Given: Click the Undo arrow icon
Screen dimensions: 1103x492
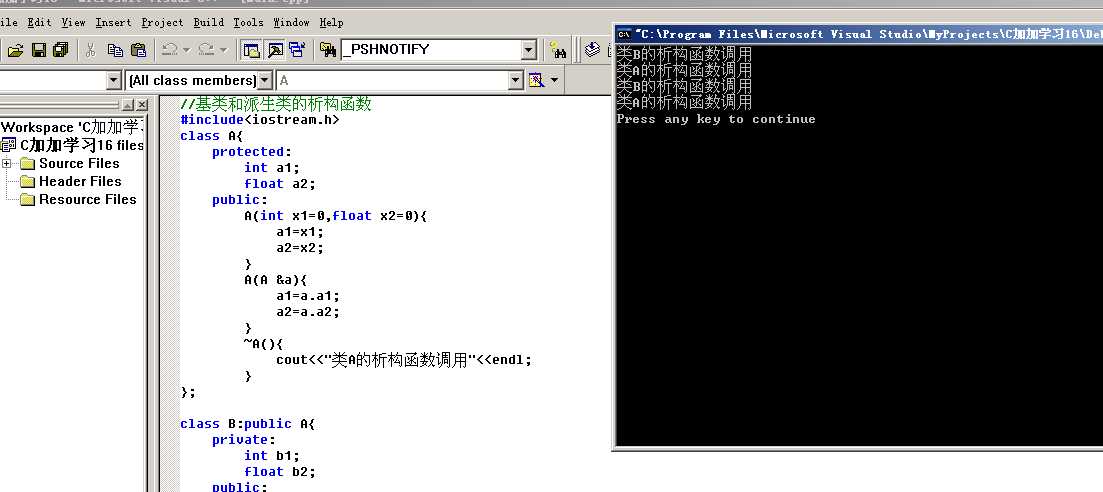Looking at the screenshot, I should pyautogui.click(x=170, y=49).
